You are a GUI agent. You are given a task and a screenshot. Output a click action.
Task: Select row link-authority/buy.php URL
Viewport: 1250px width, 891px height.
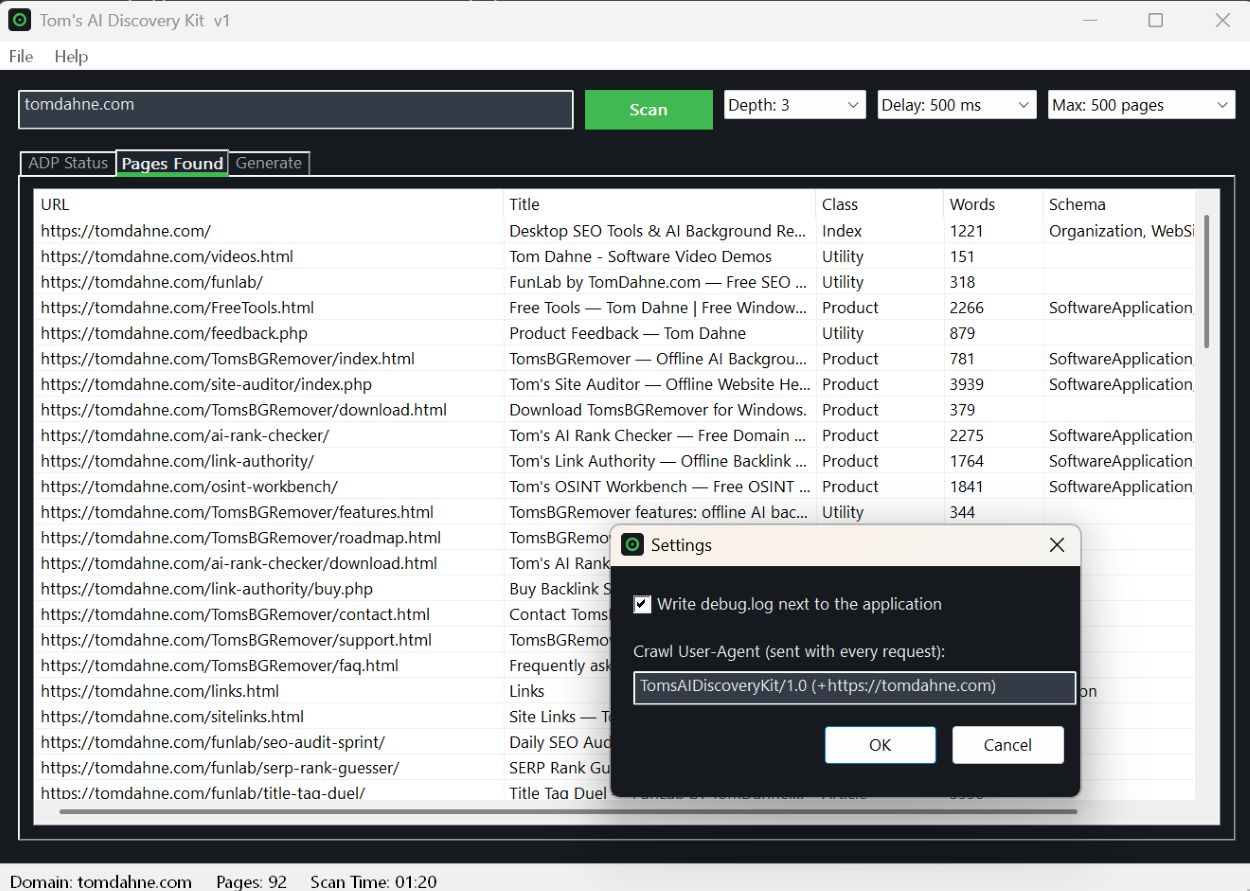click(x=207, y=589)
